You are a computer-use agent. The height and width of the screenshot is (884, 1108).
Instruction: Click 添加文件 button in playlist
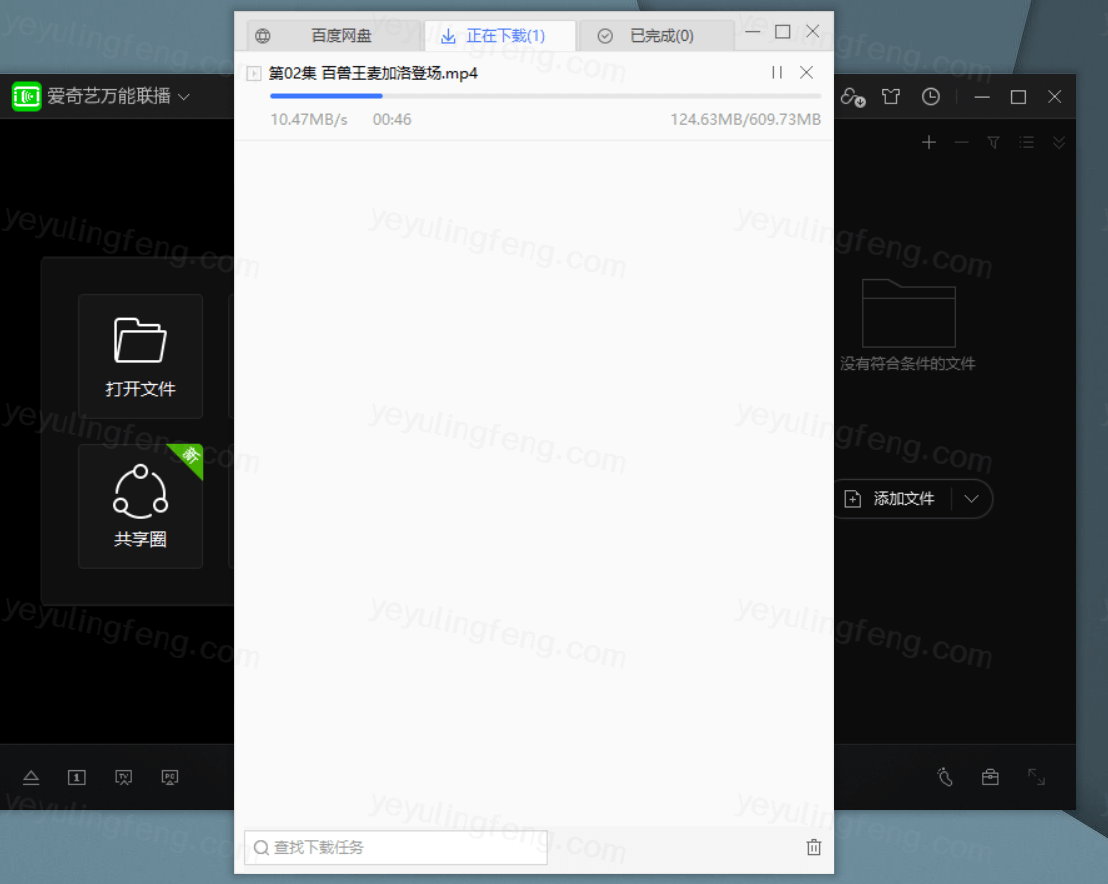pos(892,499)
